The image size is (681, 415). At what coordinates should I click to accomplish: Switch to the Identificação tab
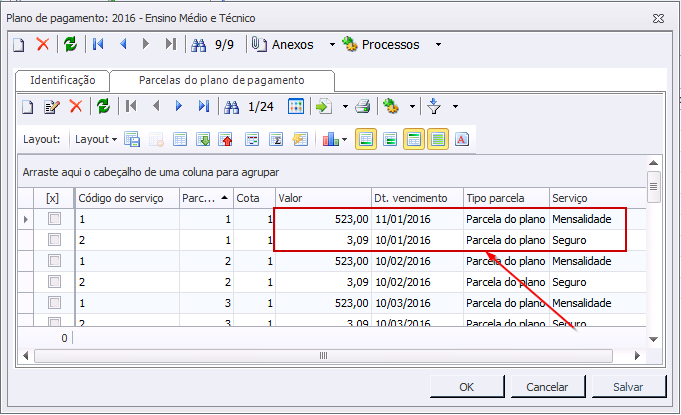click(62, 80)
